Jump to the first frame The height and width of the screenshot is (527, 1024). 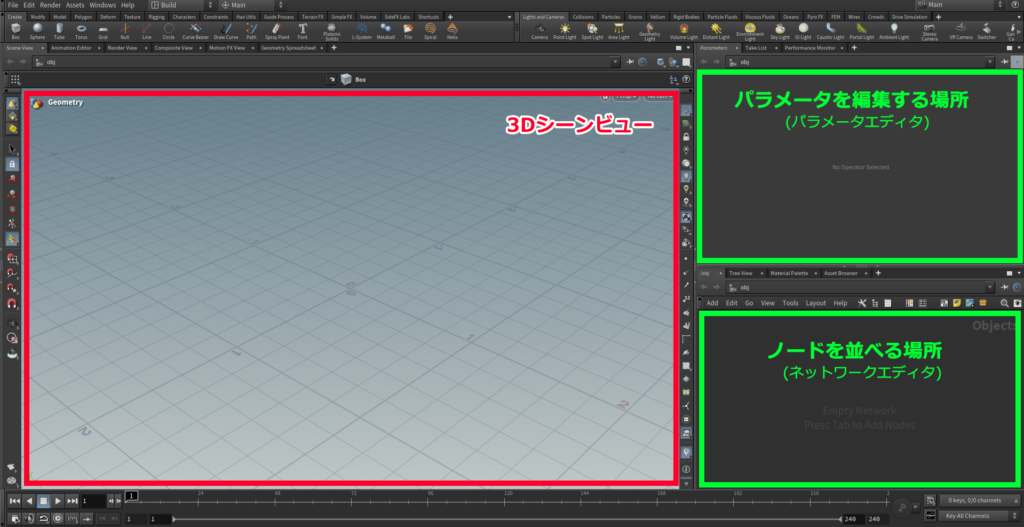pos(14,500)
